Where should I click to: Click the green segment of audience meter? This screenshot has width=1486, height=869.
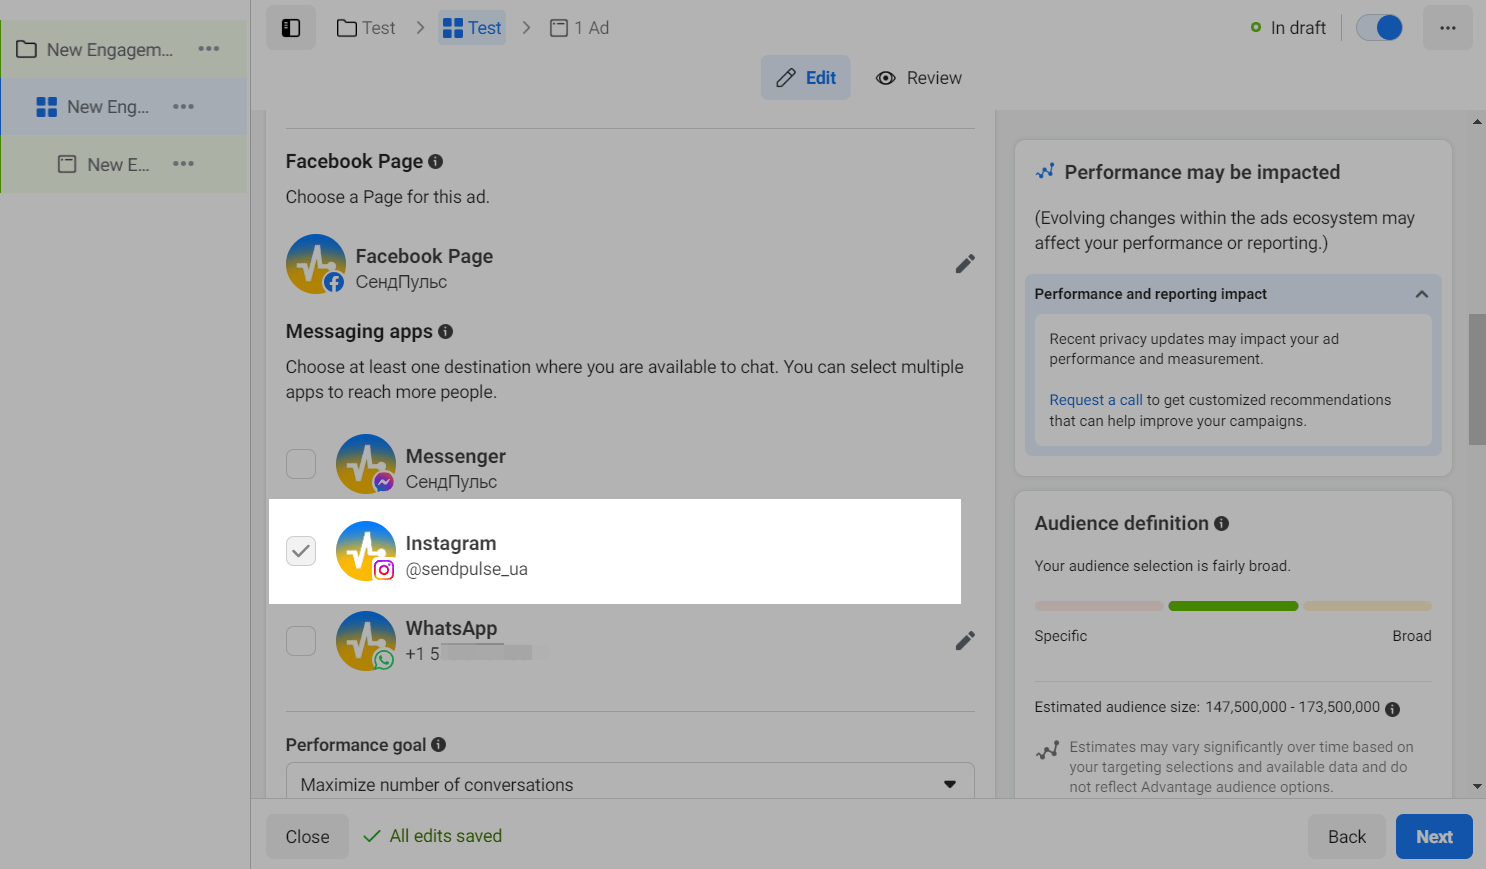(x=1233, y=606)
